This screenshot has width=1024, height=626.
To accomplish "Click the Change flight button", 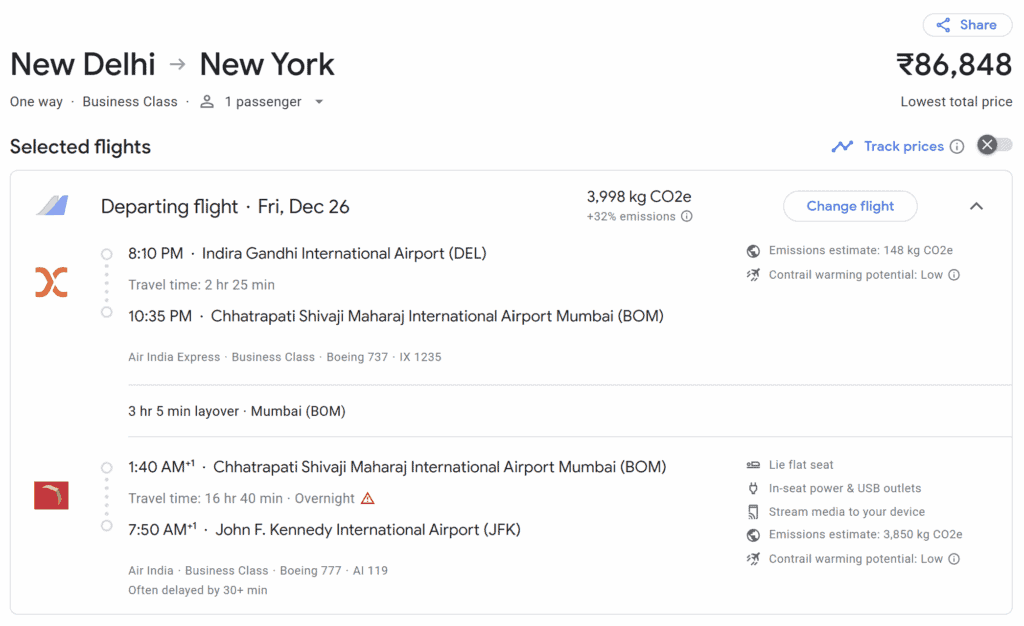I will click(x=850, y=206).
